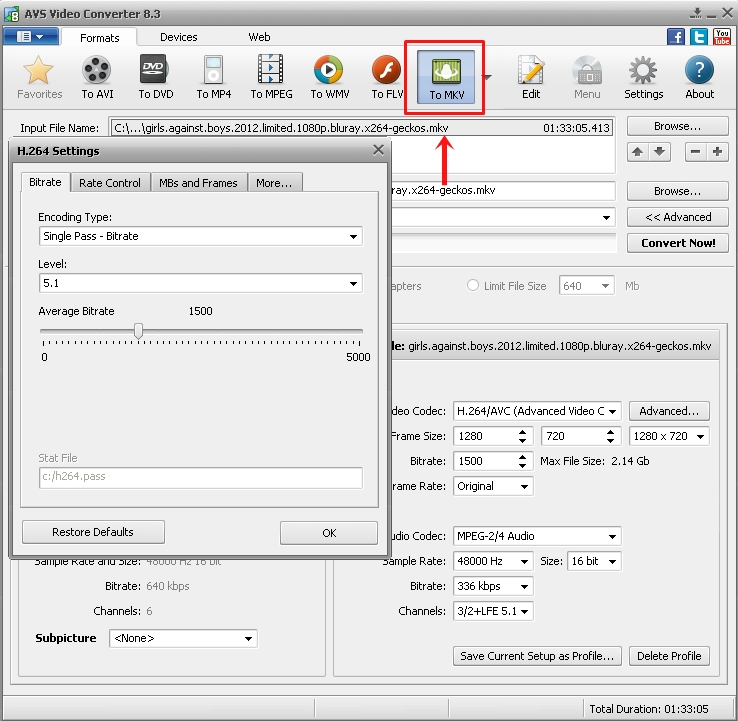This screenshot has width=738, height=721.
Task: Close the H.264 Settings dialog
Action: click(378, 150)
